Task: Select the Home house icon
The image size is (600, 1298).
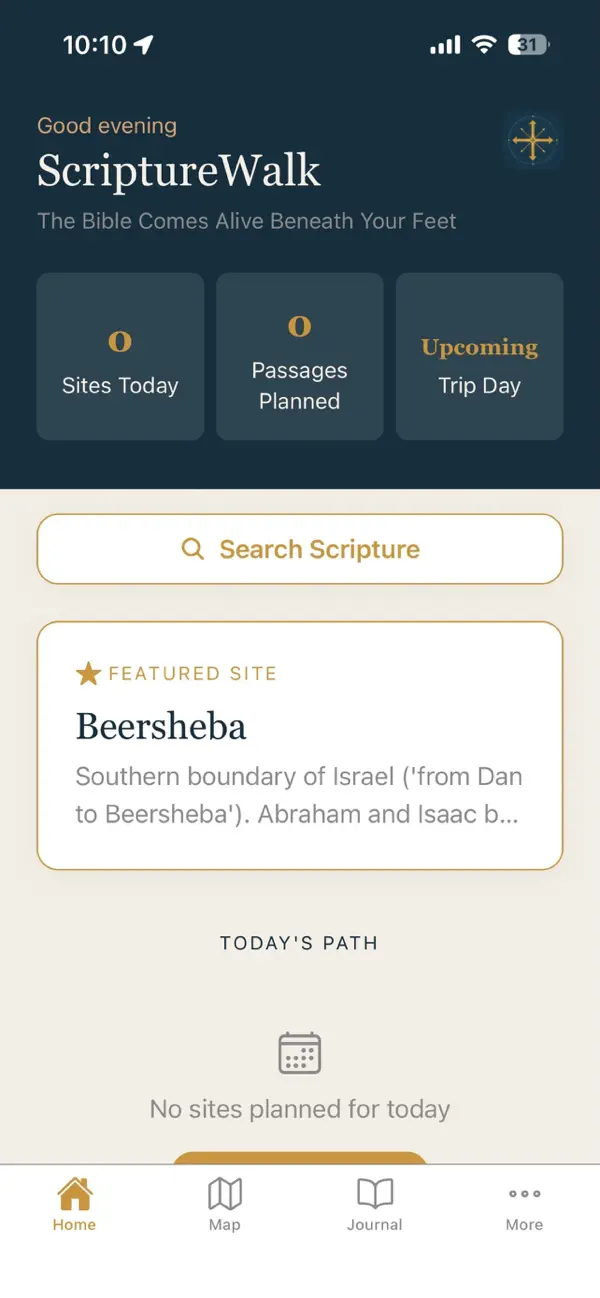Action: (74, 1192)
